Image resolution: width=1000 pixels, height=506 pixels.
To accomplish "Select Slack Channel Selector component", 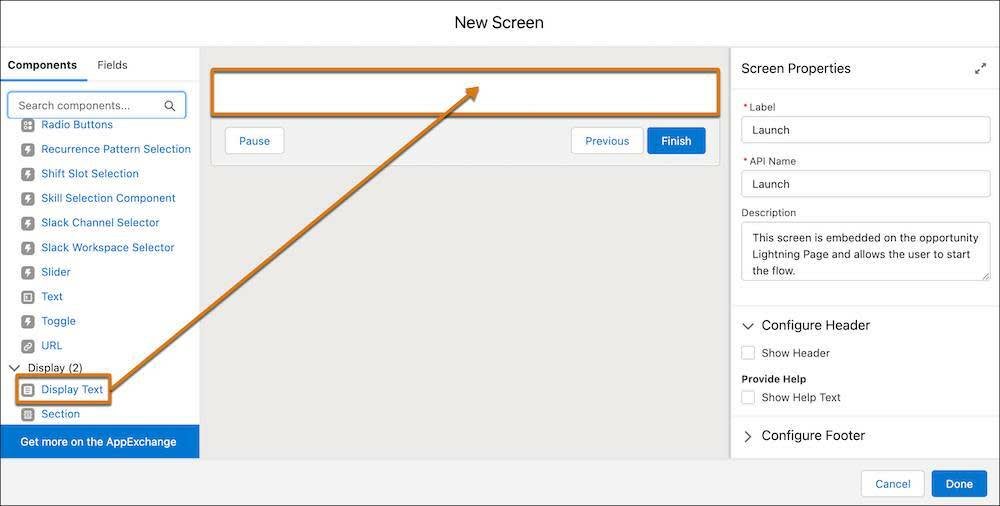I will (x=100, y=223).
